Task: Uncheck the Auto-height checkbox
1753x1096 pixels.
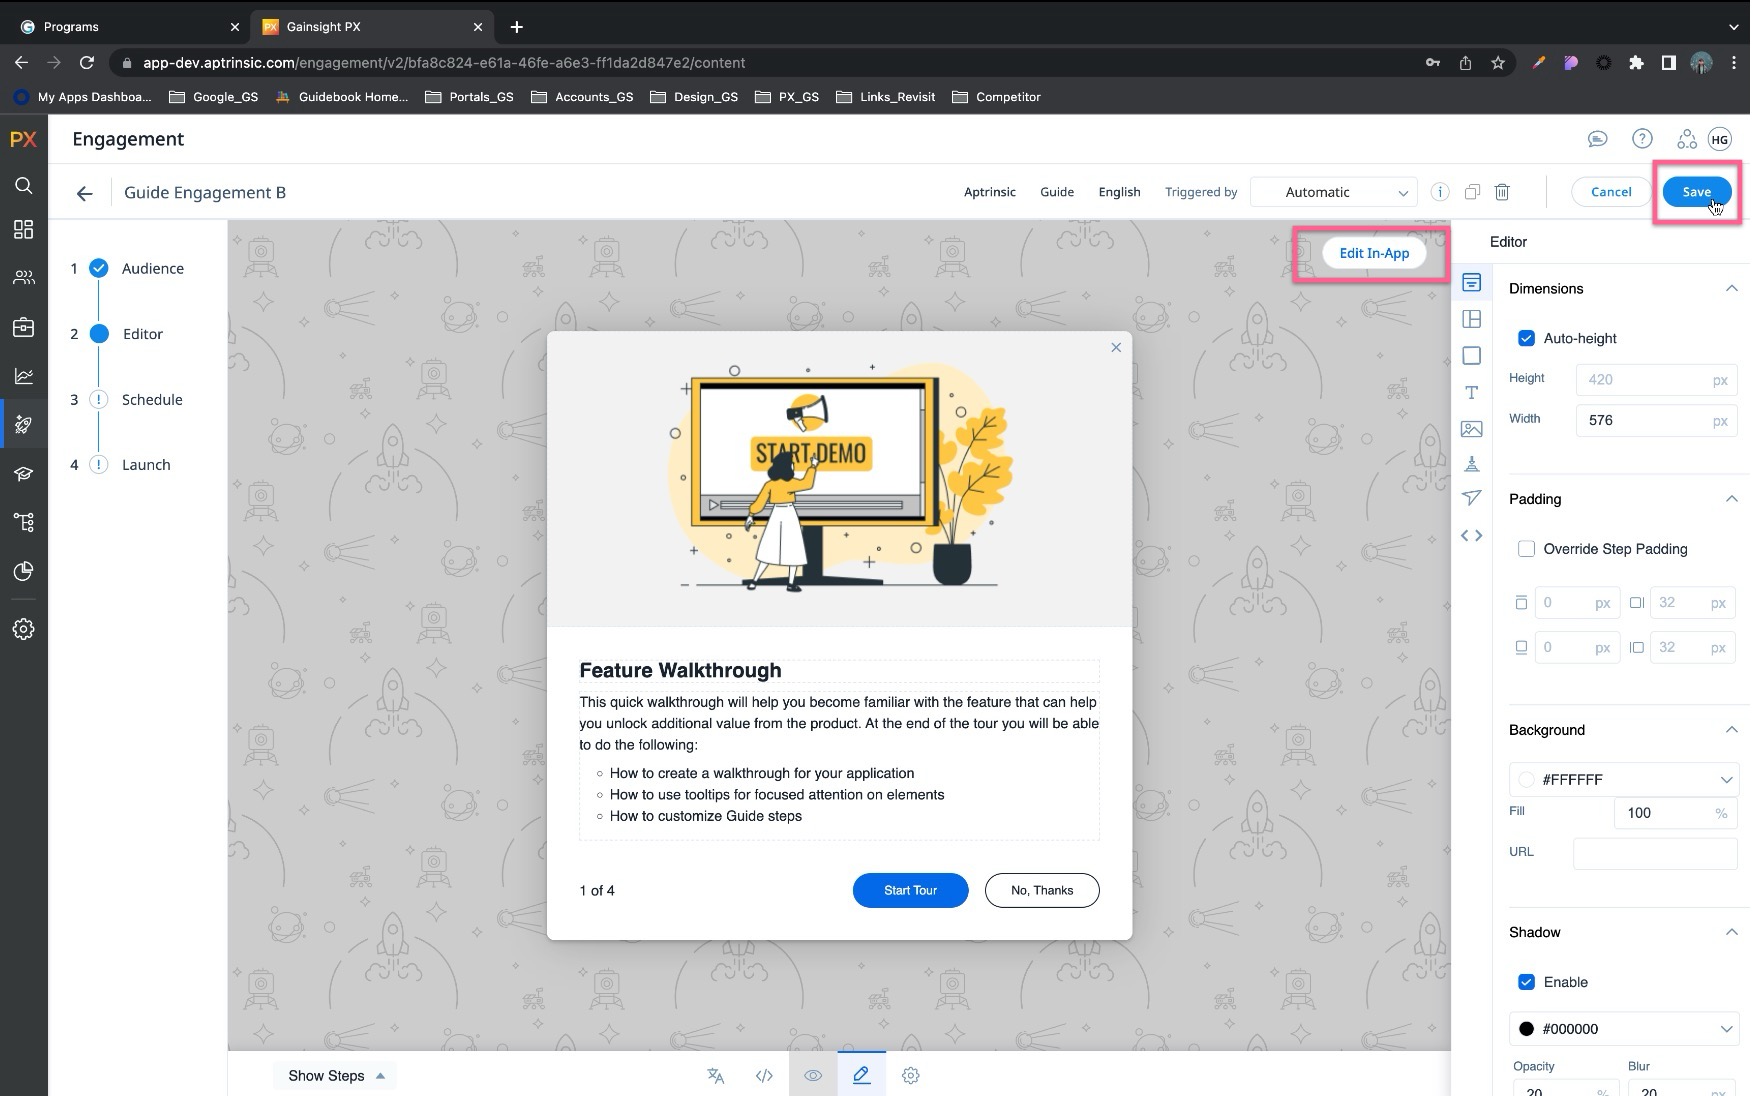Action: 1526,338
